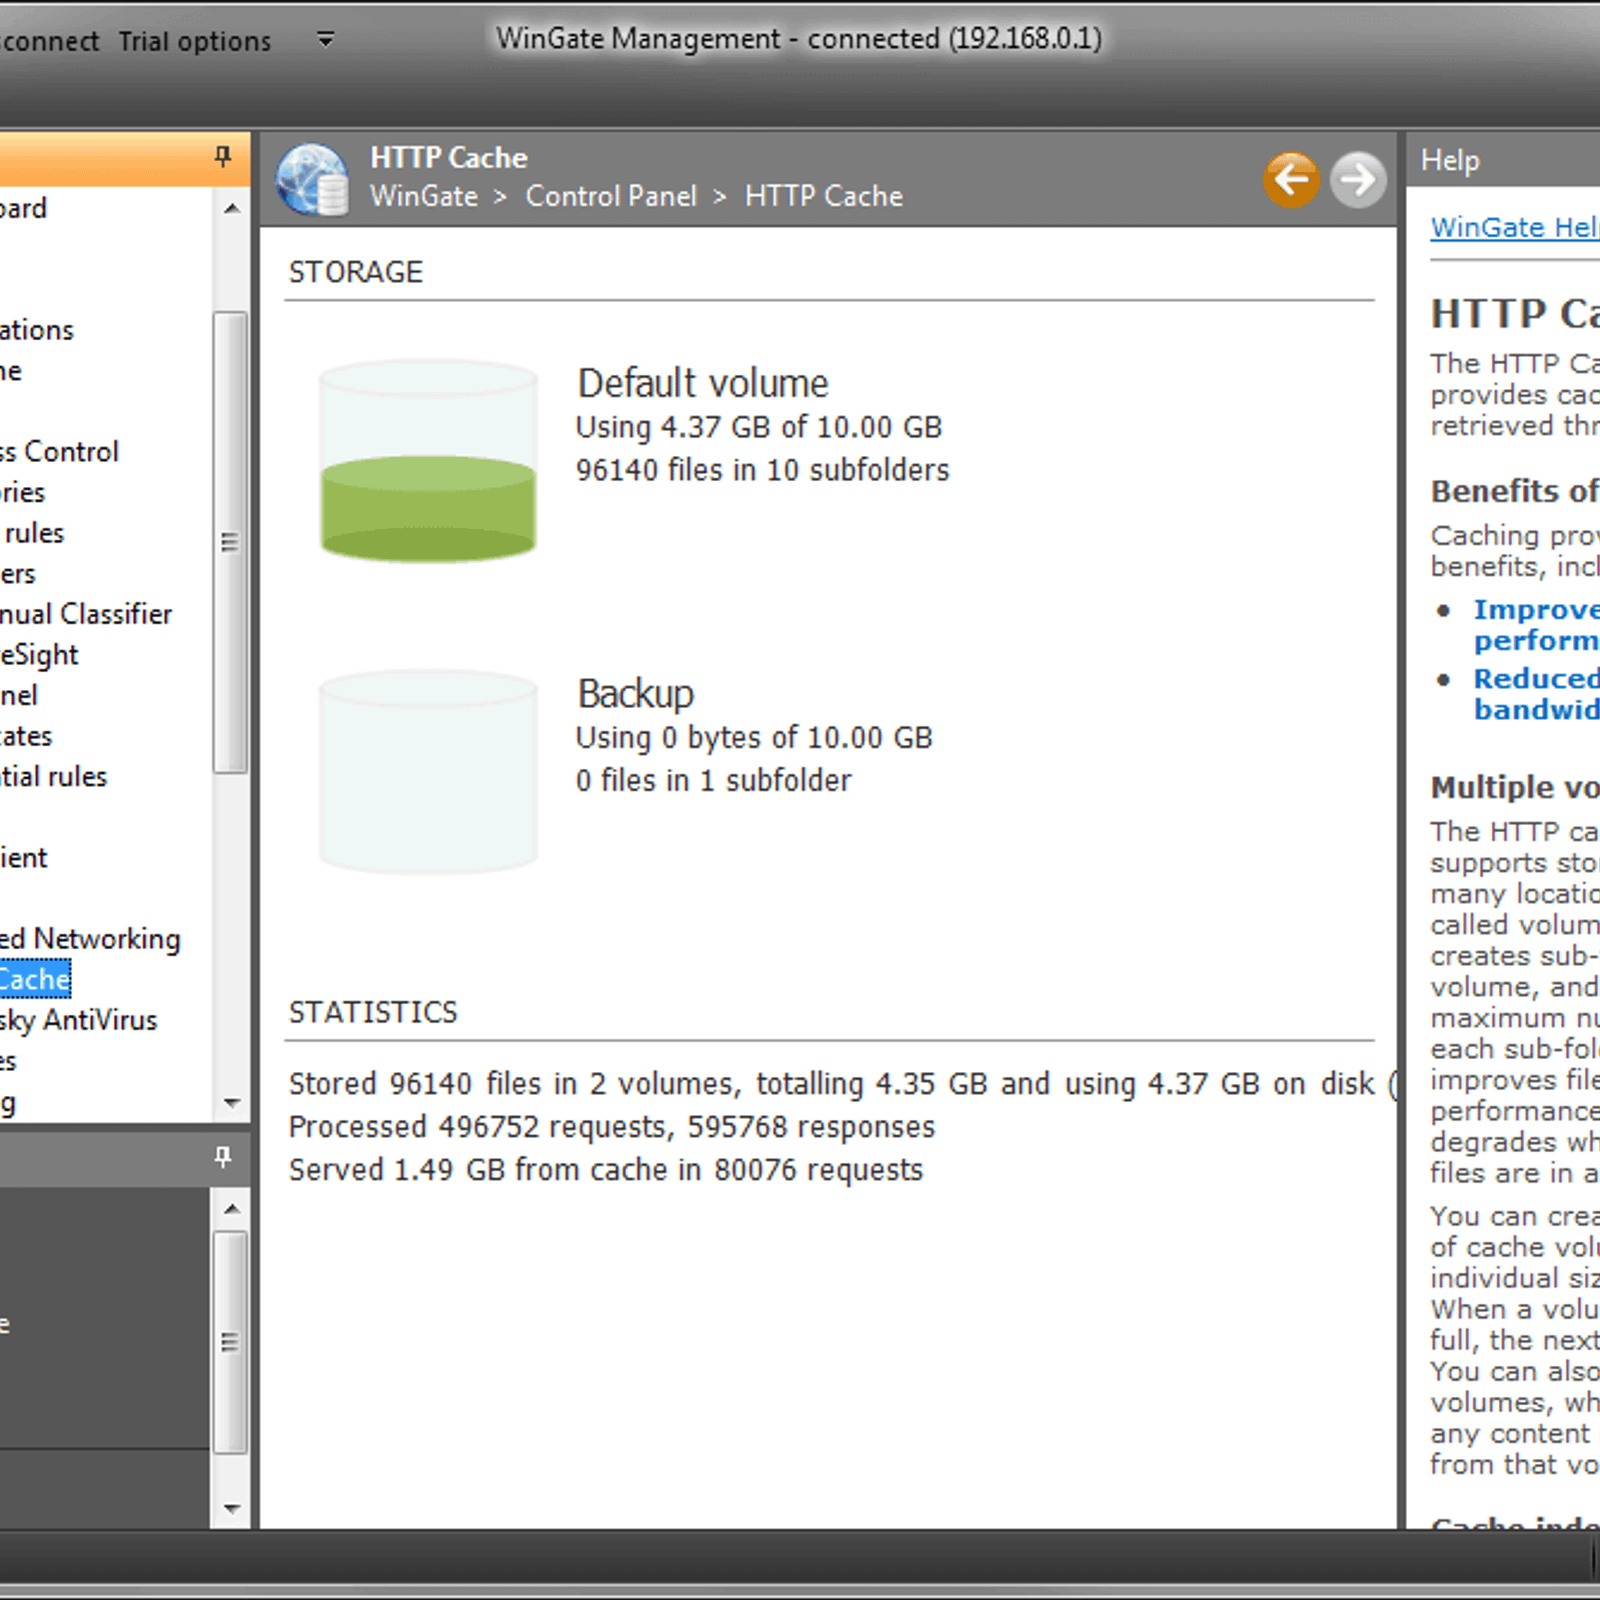
Task: Click the orange back navigation arrow
Action: pyautogui.click(x=1291, y=180)
